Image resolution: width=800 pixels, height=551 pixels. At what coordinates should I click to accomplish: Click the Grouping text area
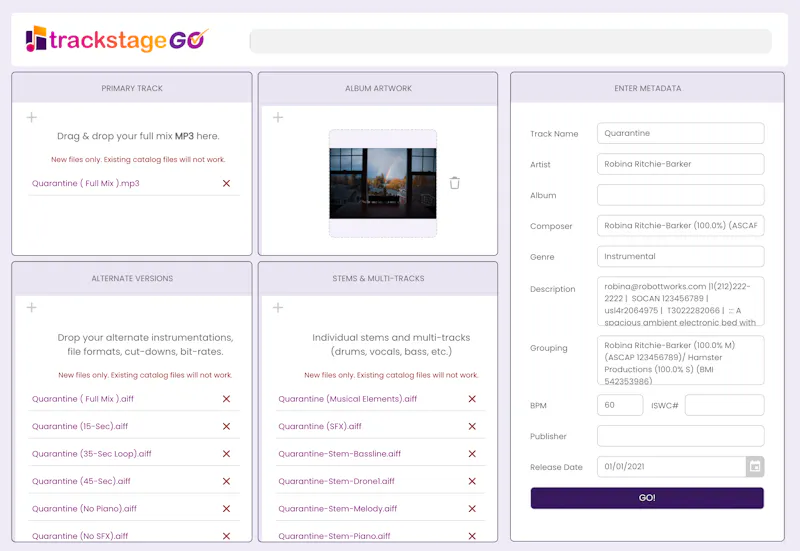coord(681,360)
